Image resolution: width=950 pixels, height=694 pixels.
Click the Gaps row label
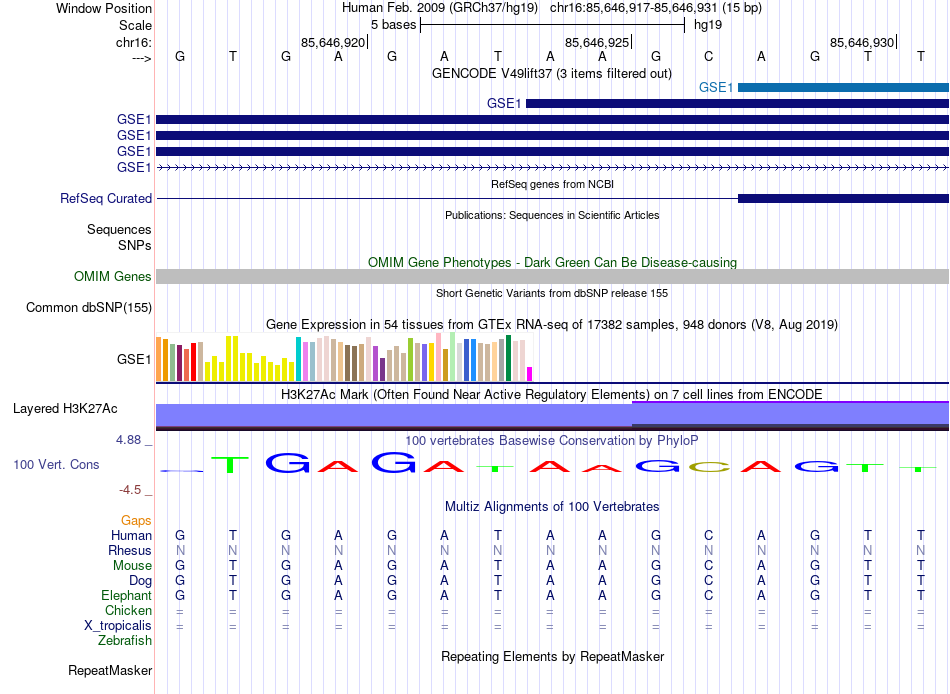(136, 521)
